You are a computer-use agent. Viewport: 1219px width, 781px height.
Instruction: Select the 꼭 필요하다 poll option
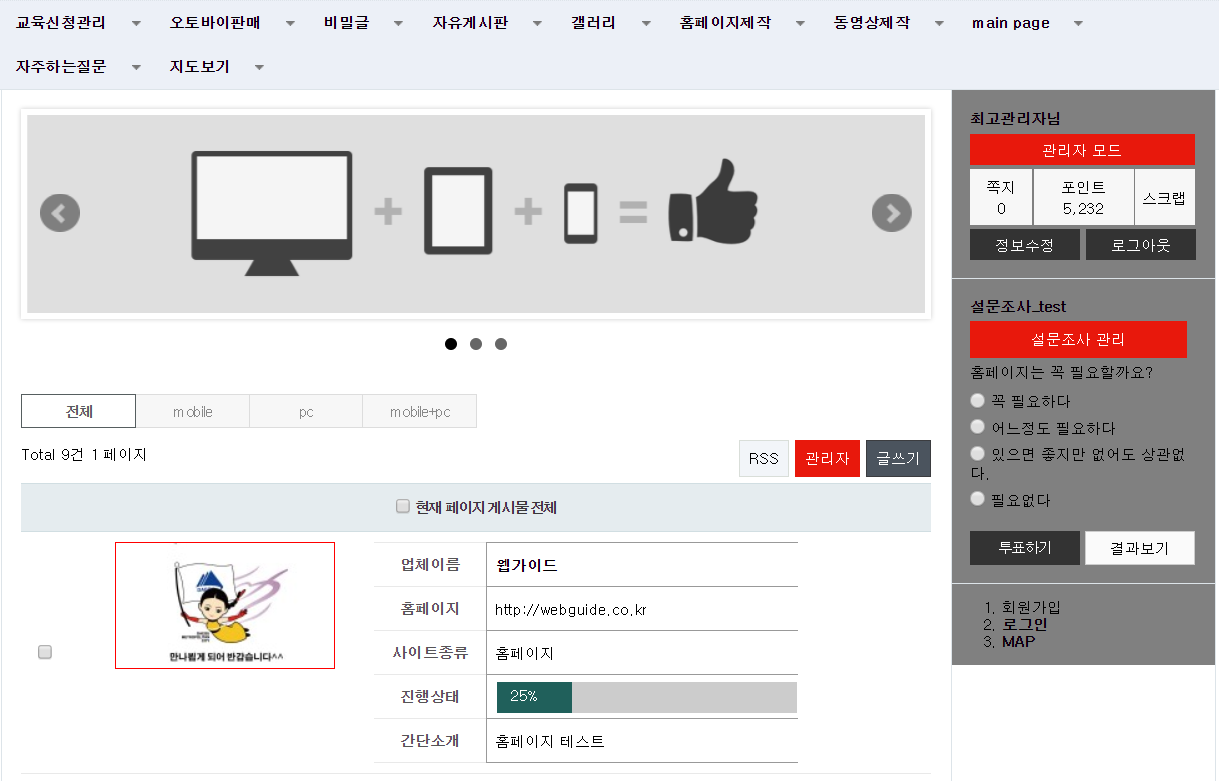coord(978,400)
